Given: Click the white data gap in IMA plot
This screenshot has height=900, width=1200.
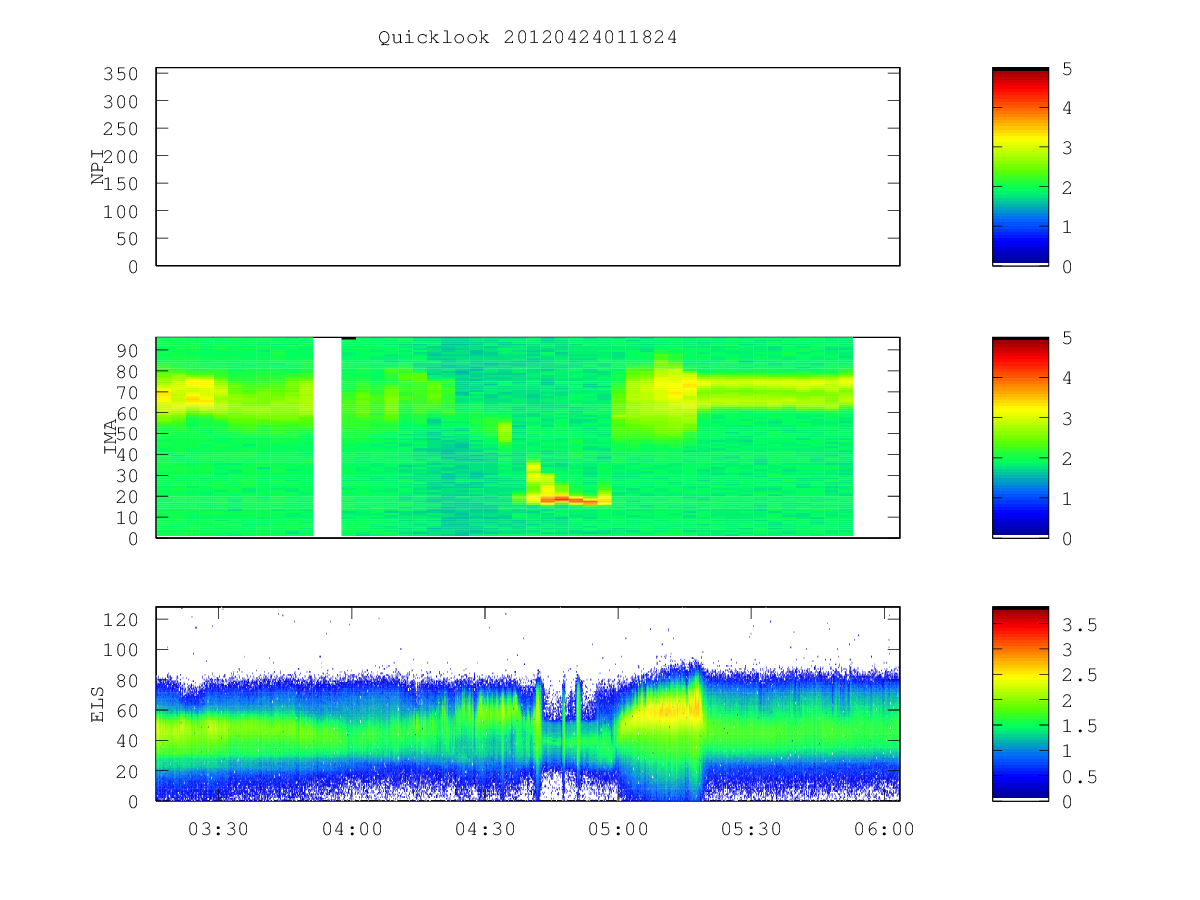Looking at the screenshot, I should point(327,437).
